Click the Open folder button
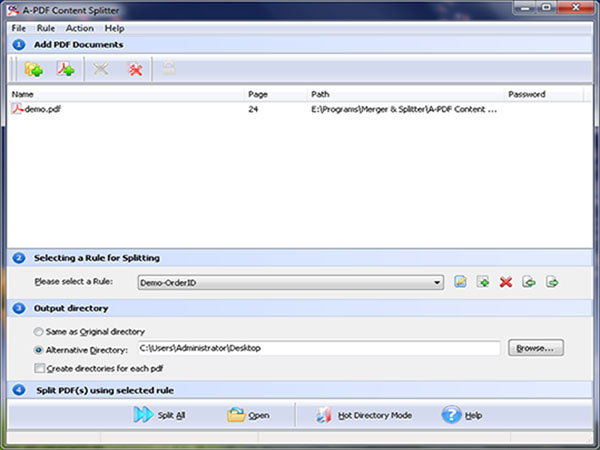Image resolution: width=600 pixels, height=450 pixels. point(248,415)
